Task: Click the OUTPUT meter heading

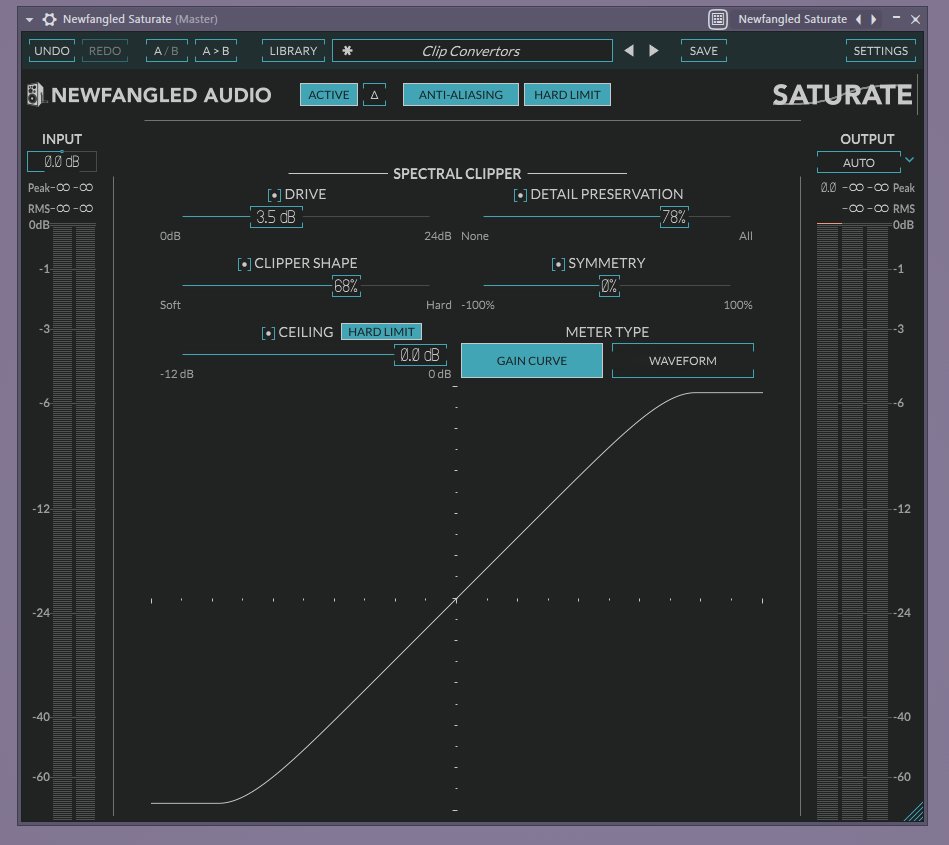Action: 867,139
